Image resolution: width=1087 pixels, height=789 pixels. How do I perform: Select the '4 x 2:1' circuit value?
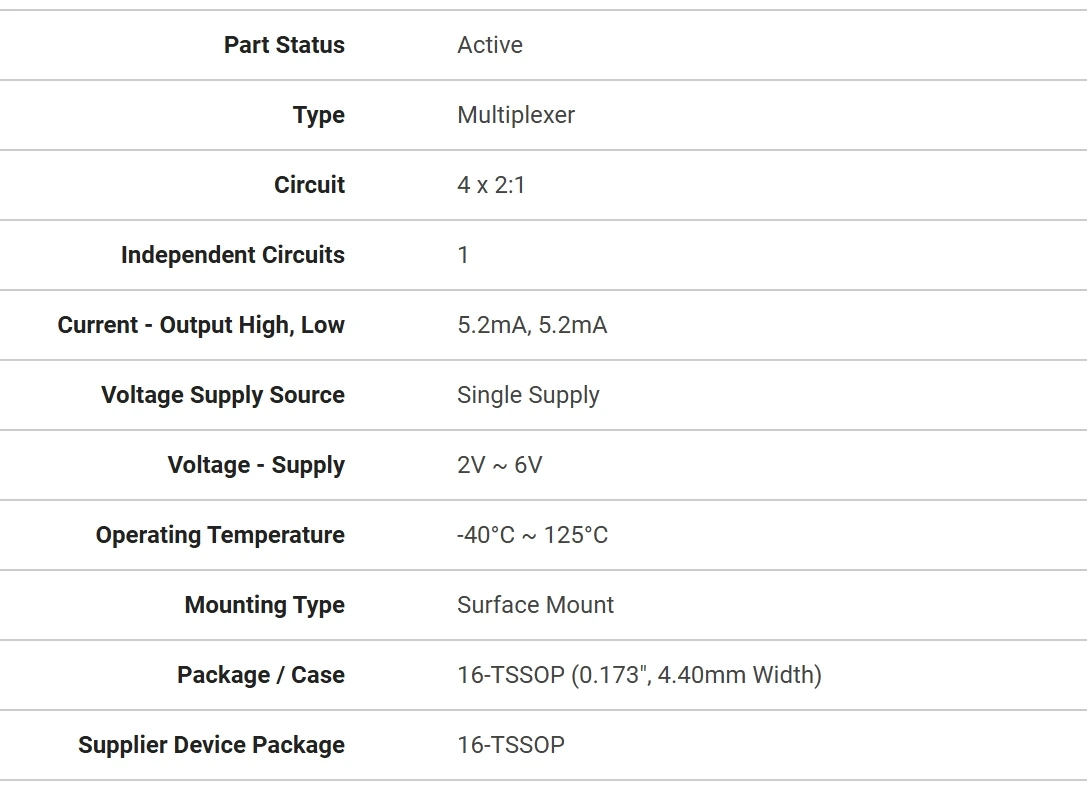(491, 185)
